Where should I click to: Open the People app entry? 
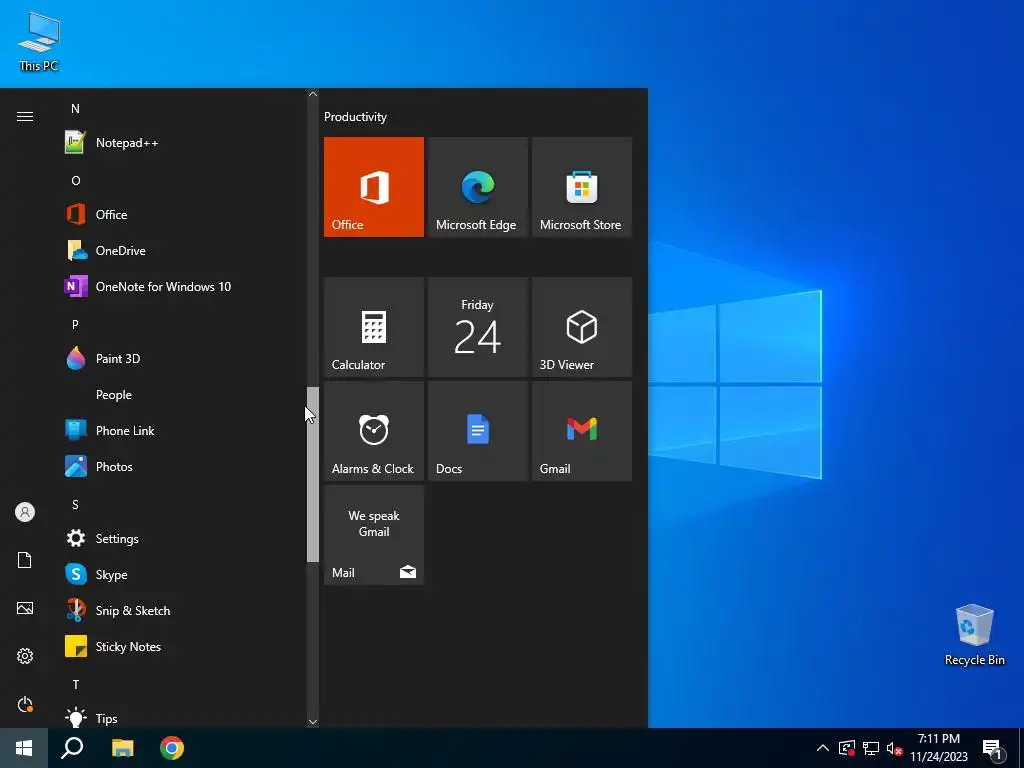183,394
